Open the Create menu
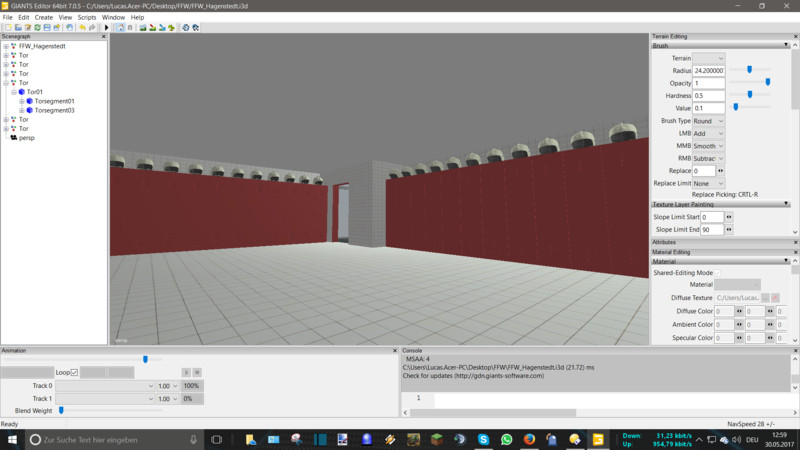800x450 pixels. coord(44,17)
